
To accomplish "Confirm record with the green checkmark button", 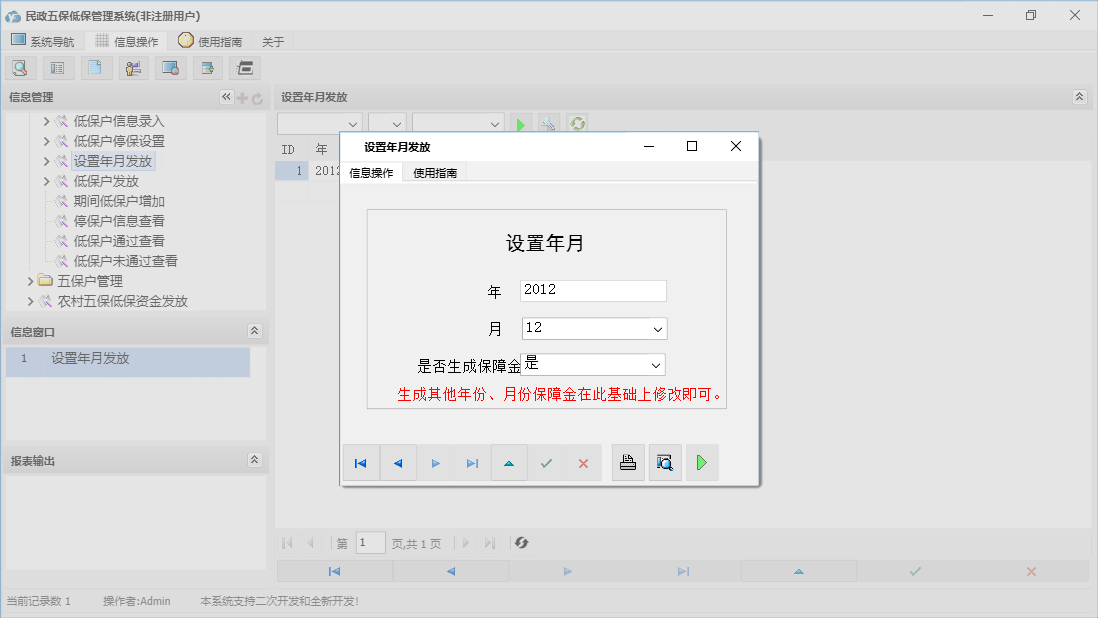I will pos(546,462).
